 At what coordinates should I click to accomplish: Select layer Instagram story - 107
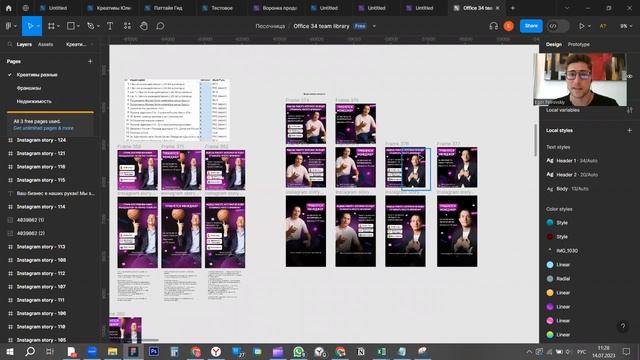point(41,287)
